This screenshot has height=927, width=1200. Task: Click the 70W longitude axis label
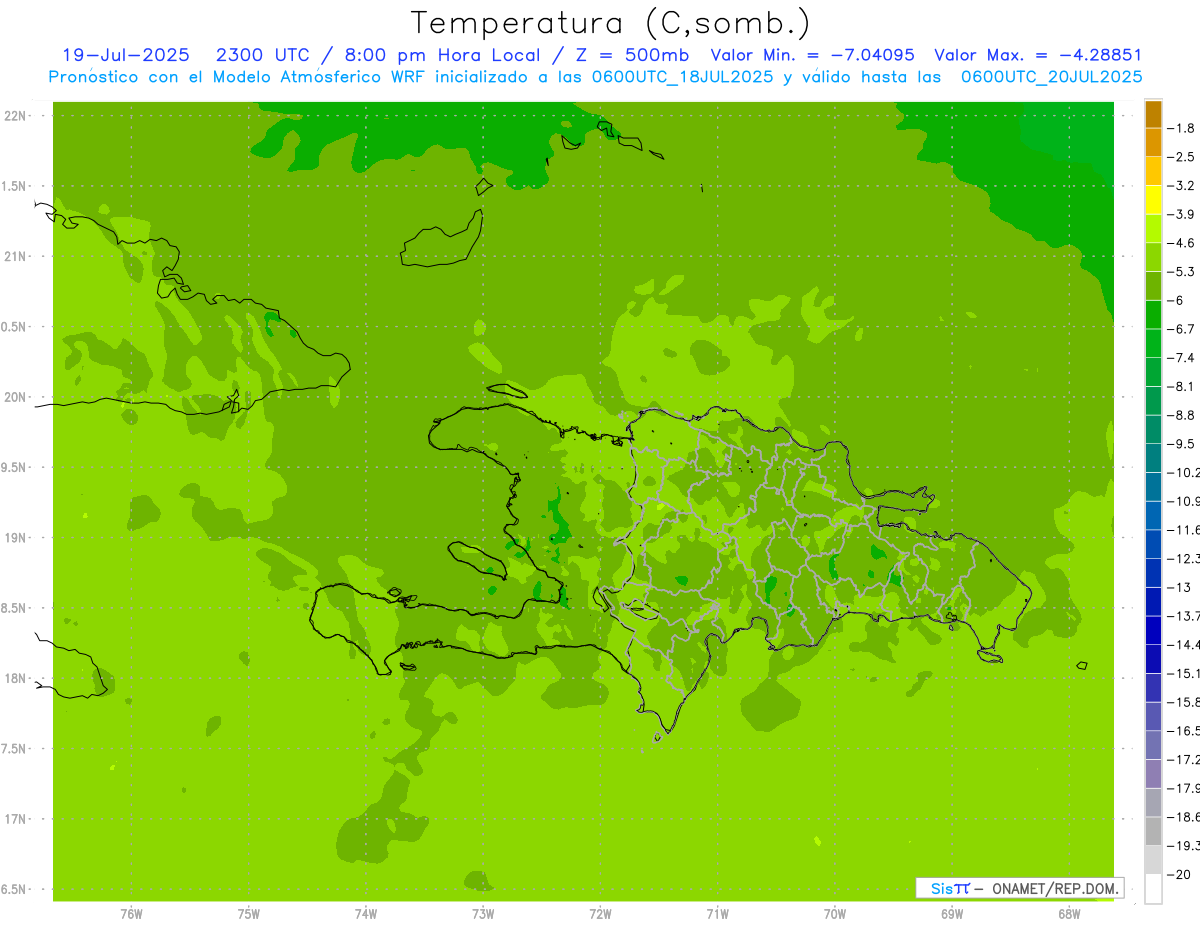[x=835, y=913]
